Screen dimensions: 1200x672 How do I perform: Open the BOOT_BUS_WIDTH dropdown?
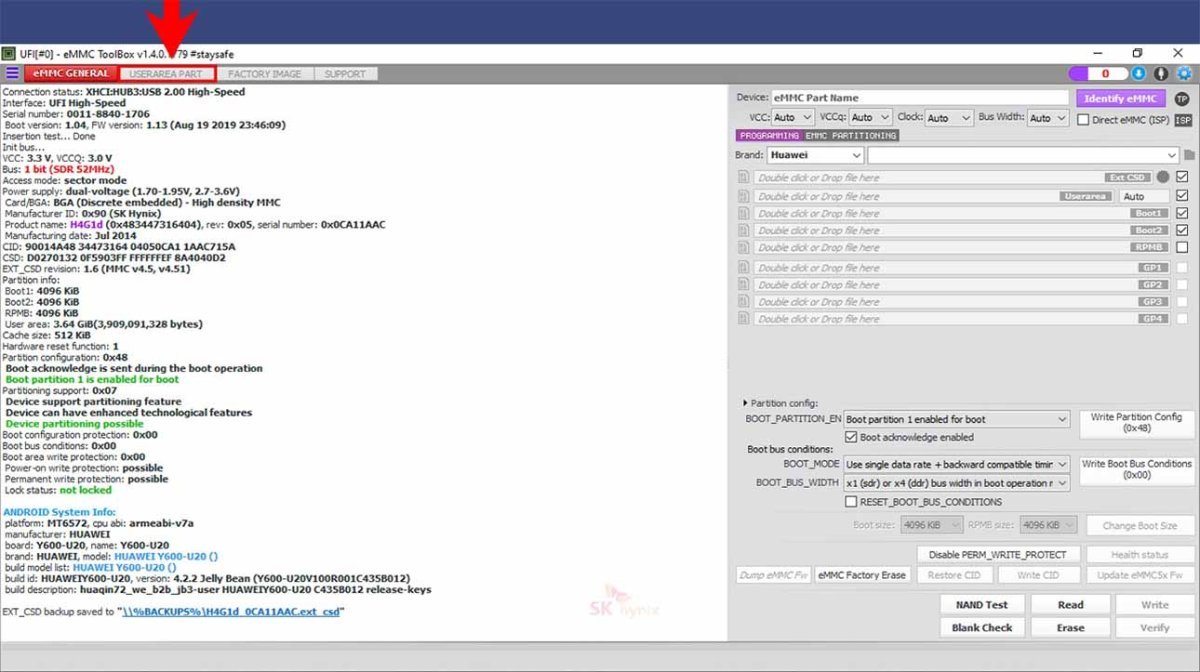point(957,483)
